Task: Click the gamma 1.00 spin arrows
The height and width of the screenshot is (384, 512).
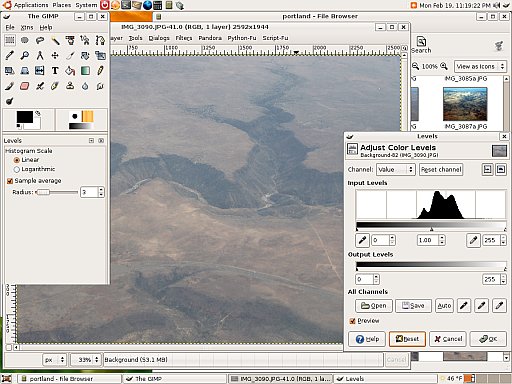Action: pyautogui.click(x=442, y=240)
